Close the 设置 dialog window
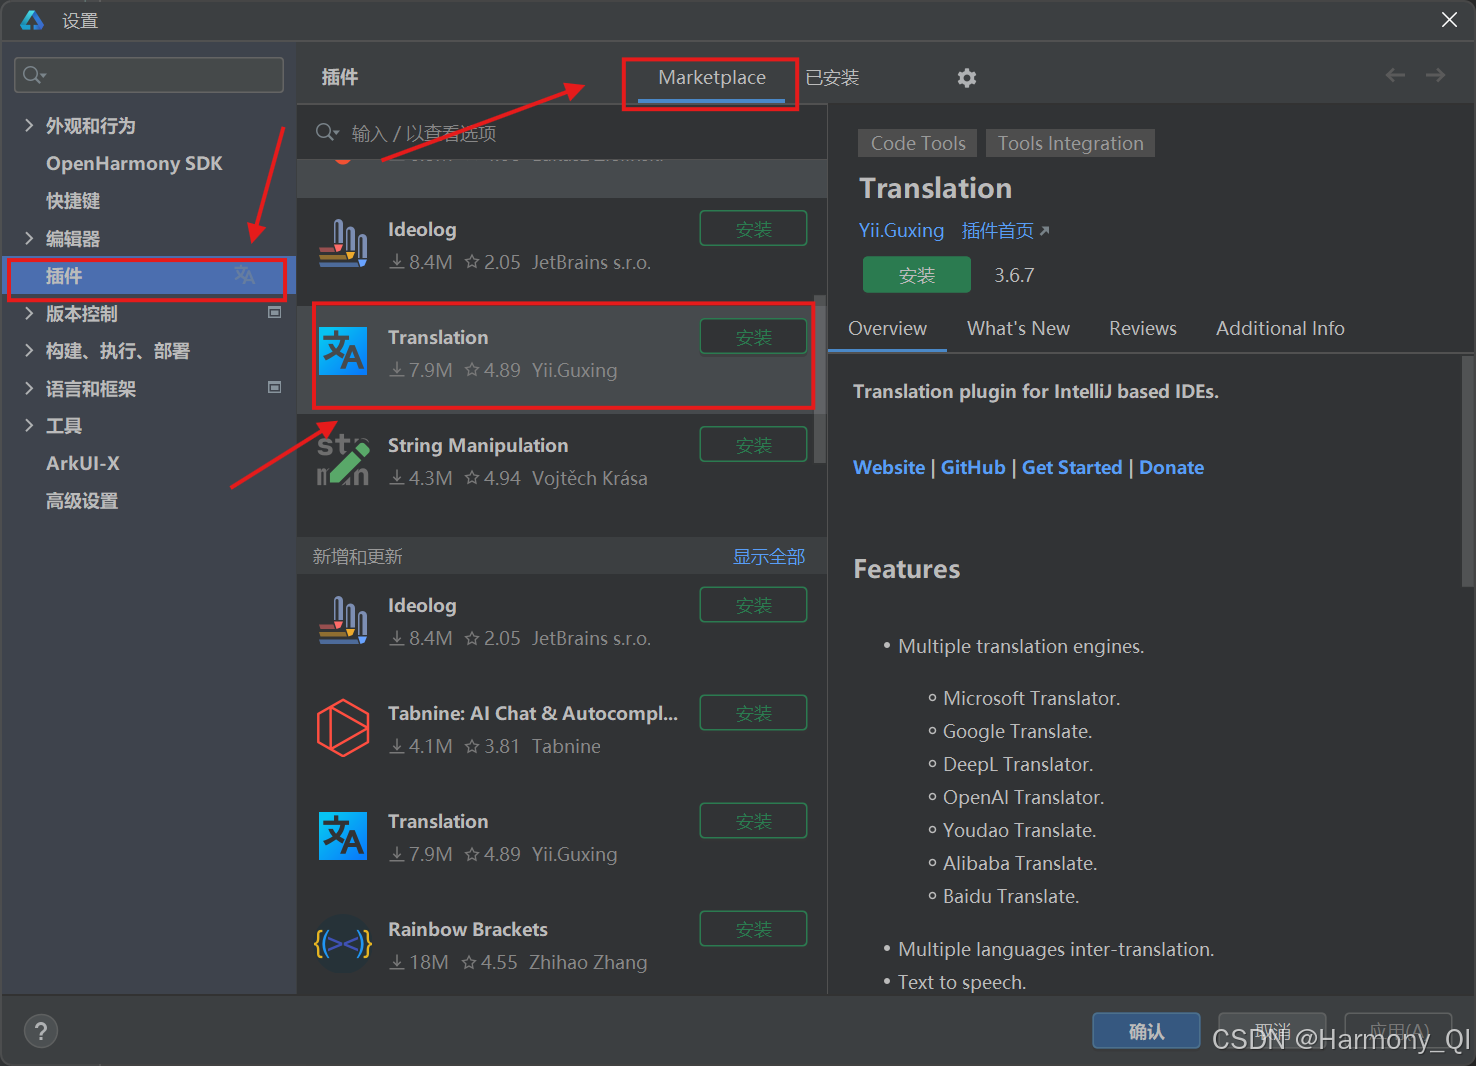The width and height of the screenshot is (1476, 1066). [x=1449, y=20]
